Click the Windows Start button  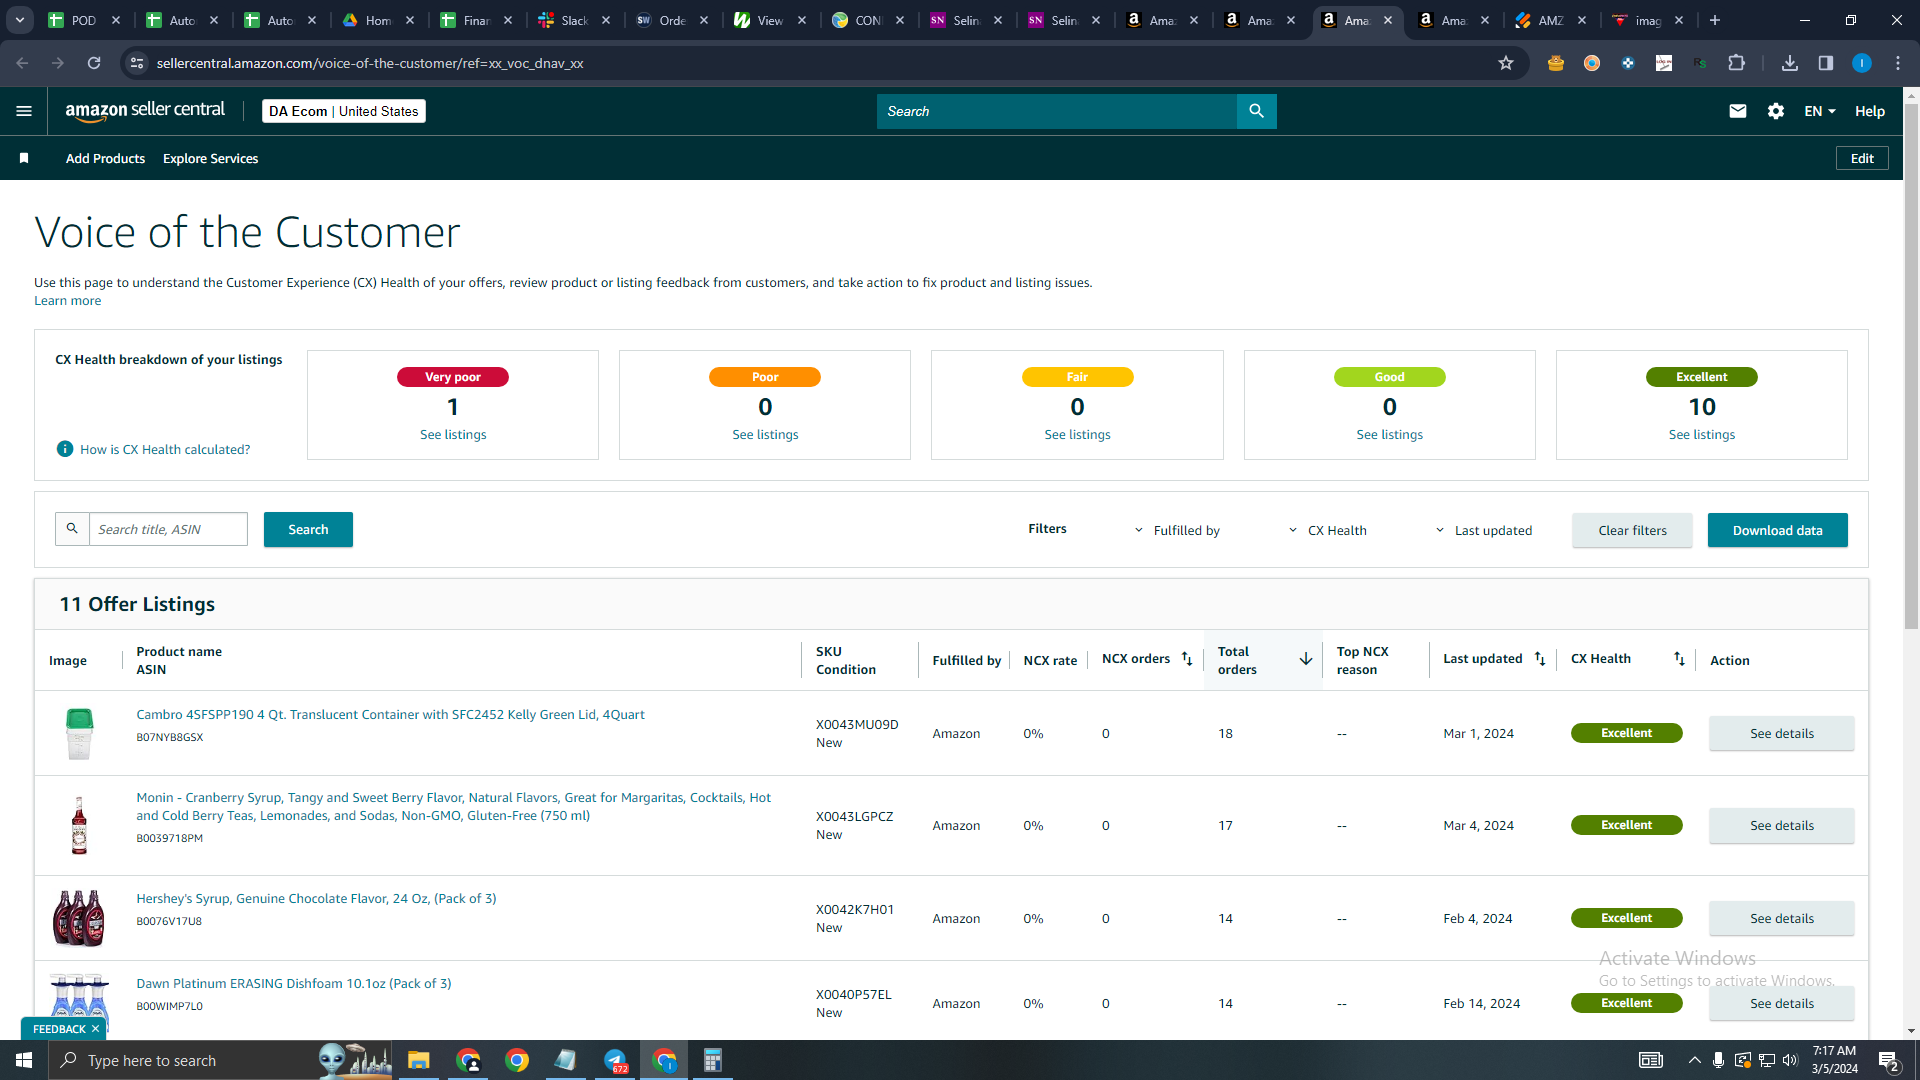(x=24, y=1060)
